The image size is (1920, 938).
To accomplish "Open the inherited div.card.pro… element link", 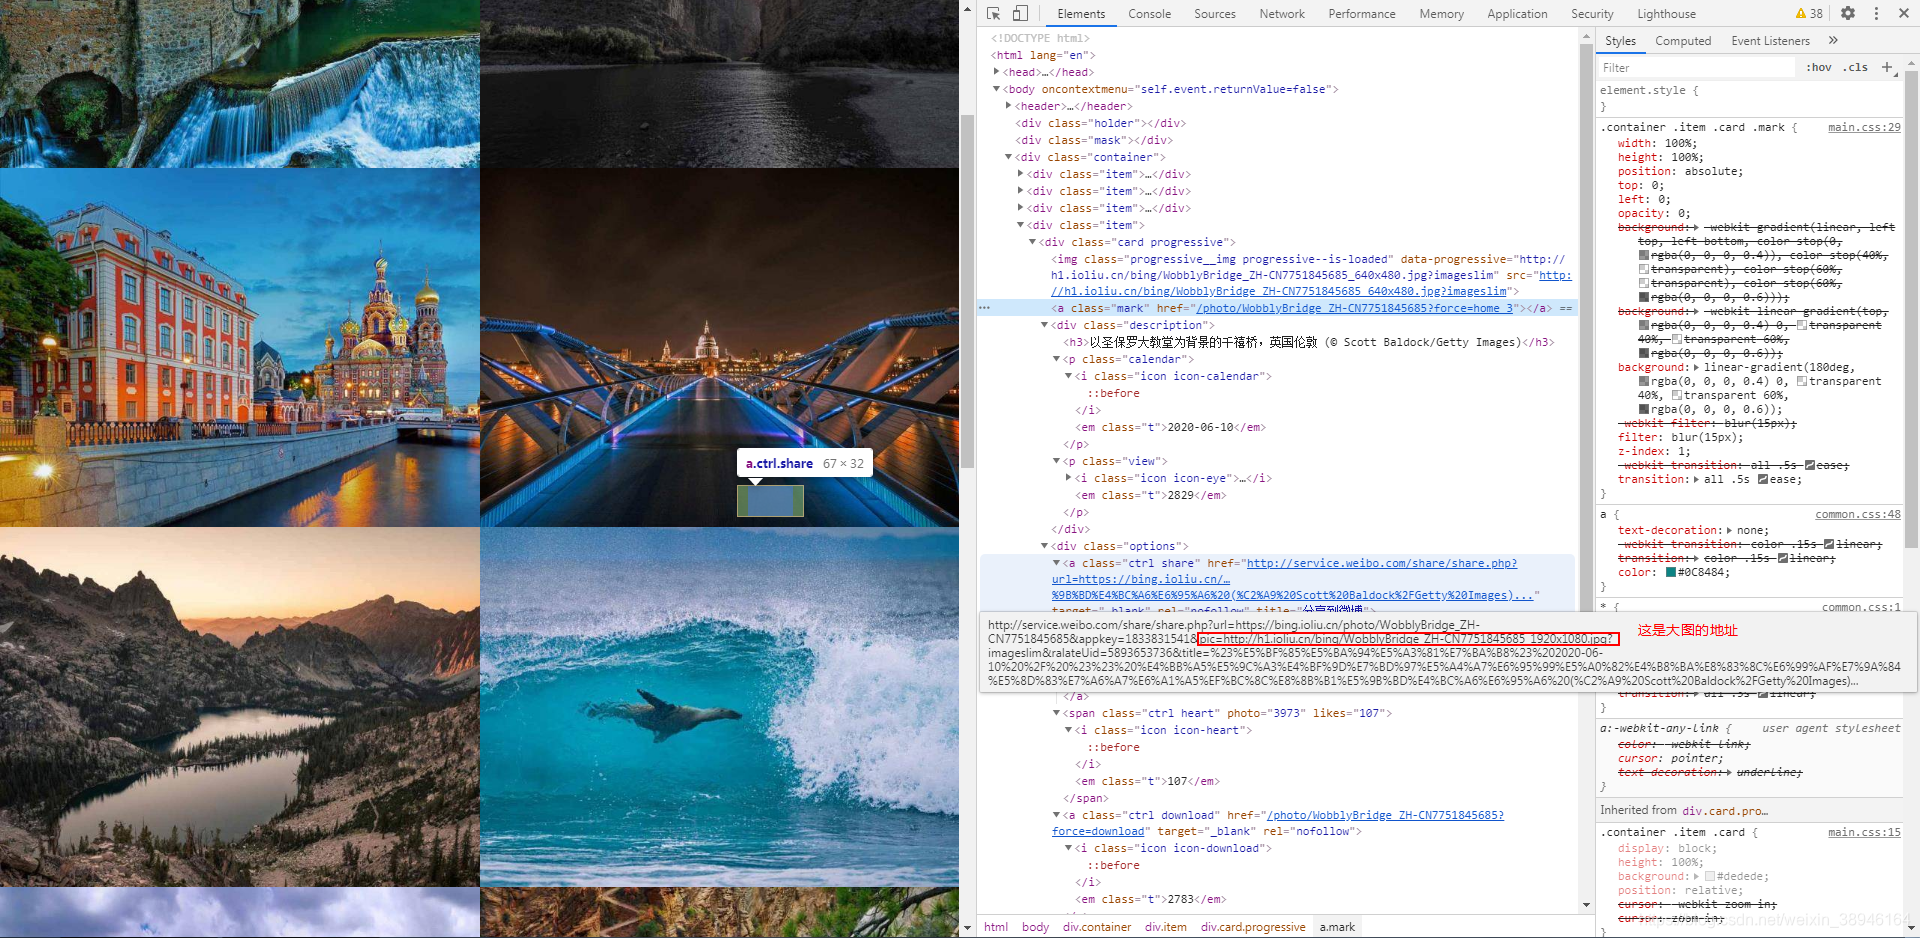I will click(x=1725, y=811).
